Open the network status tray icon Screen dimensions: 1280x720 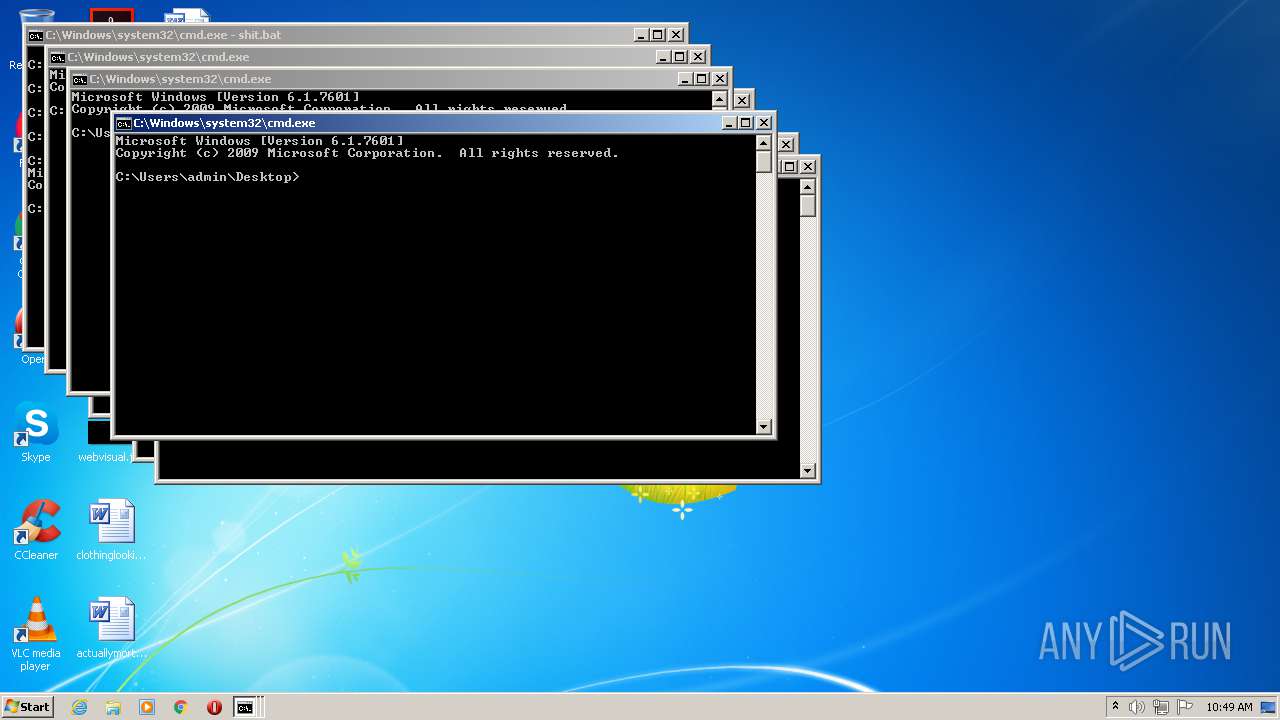(x=1161, y=707)
